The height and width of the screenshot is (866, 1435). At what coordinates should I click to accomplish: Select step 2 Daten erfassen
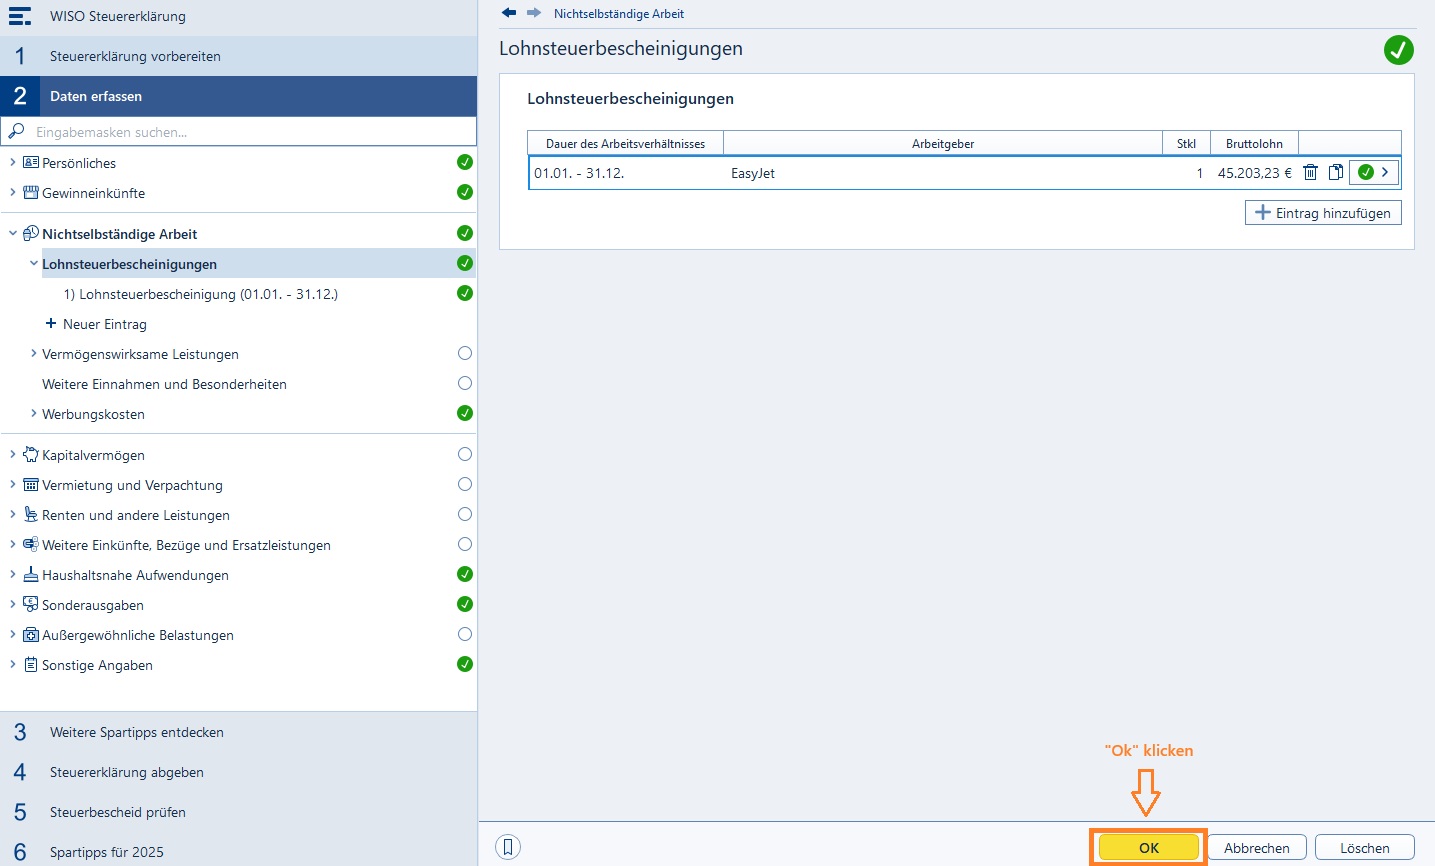click(x=238, y=96)
